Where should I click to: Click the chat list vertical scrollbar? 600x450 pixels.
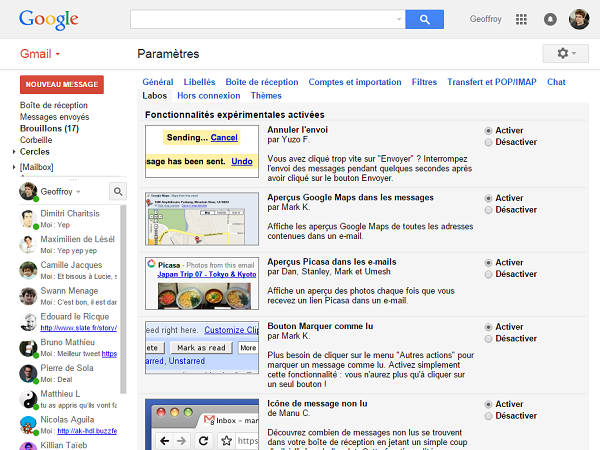(123, 300)
